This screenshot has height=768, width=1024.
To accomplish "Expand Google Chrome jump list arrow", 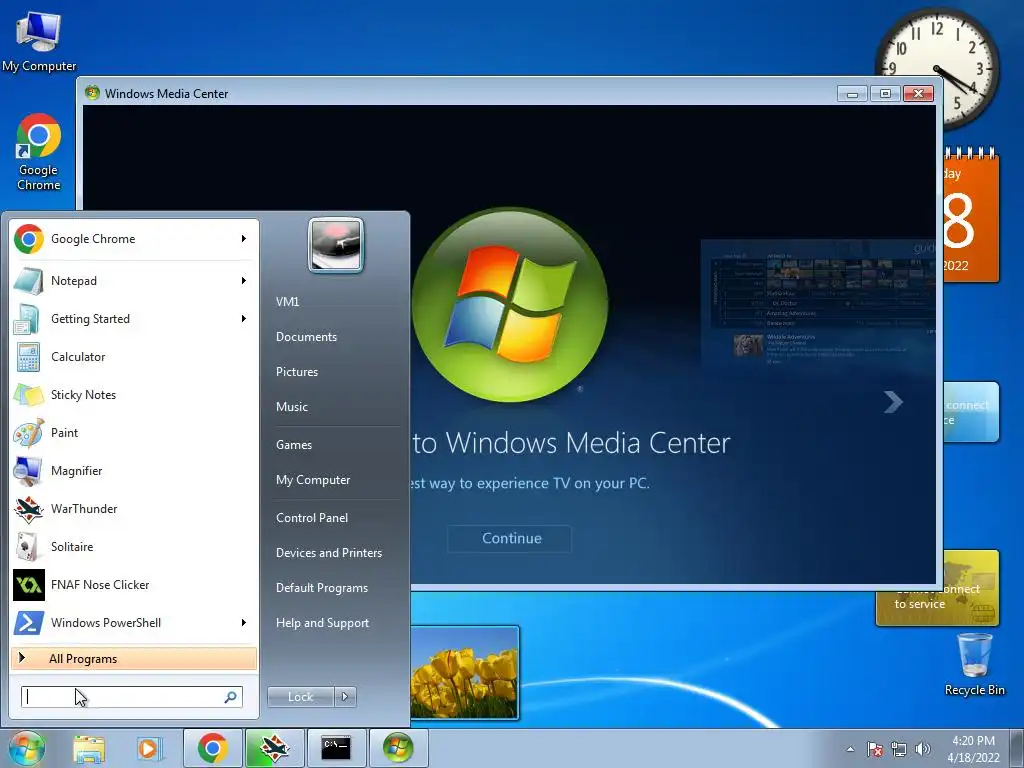I will click(x=244, y=239).
